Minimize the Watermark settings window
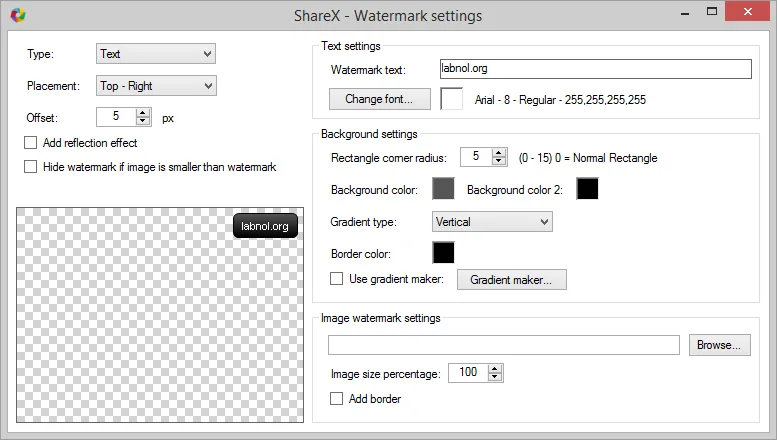The height and width of the screenshot is (440, 777). (x=685, y=12)
